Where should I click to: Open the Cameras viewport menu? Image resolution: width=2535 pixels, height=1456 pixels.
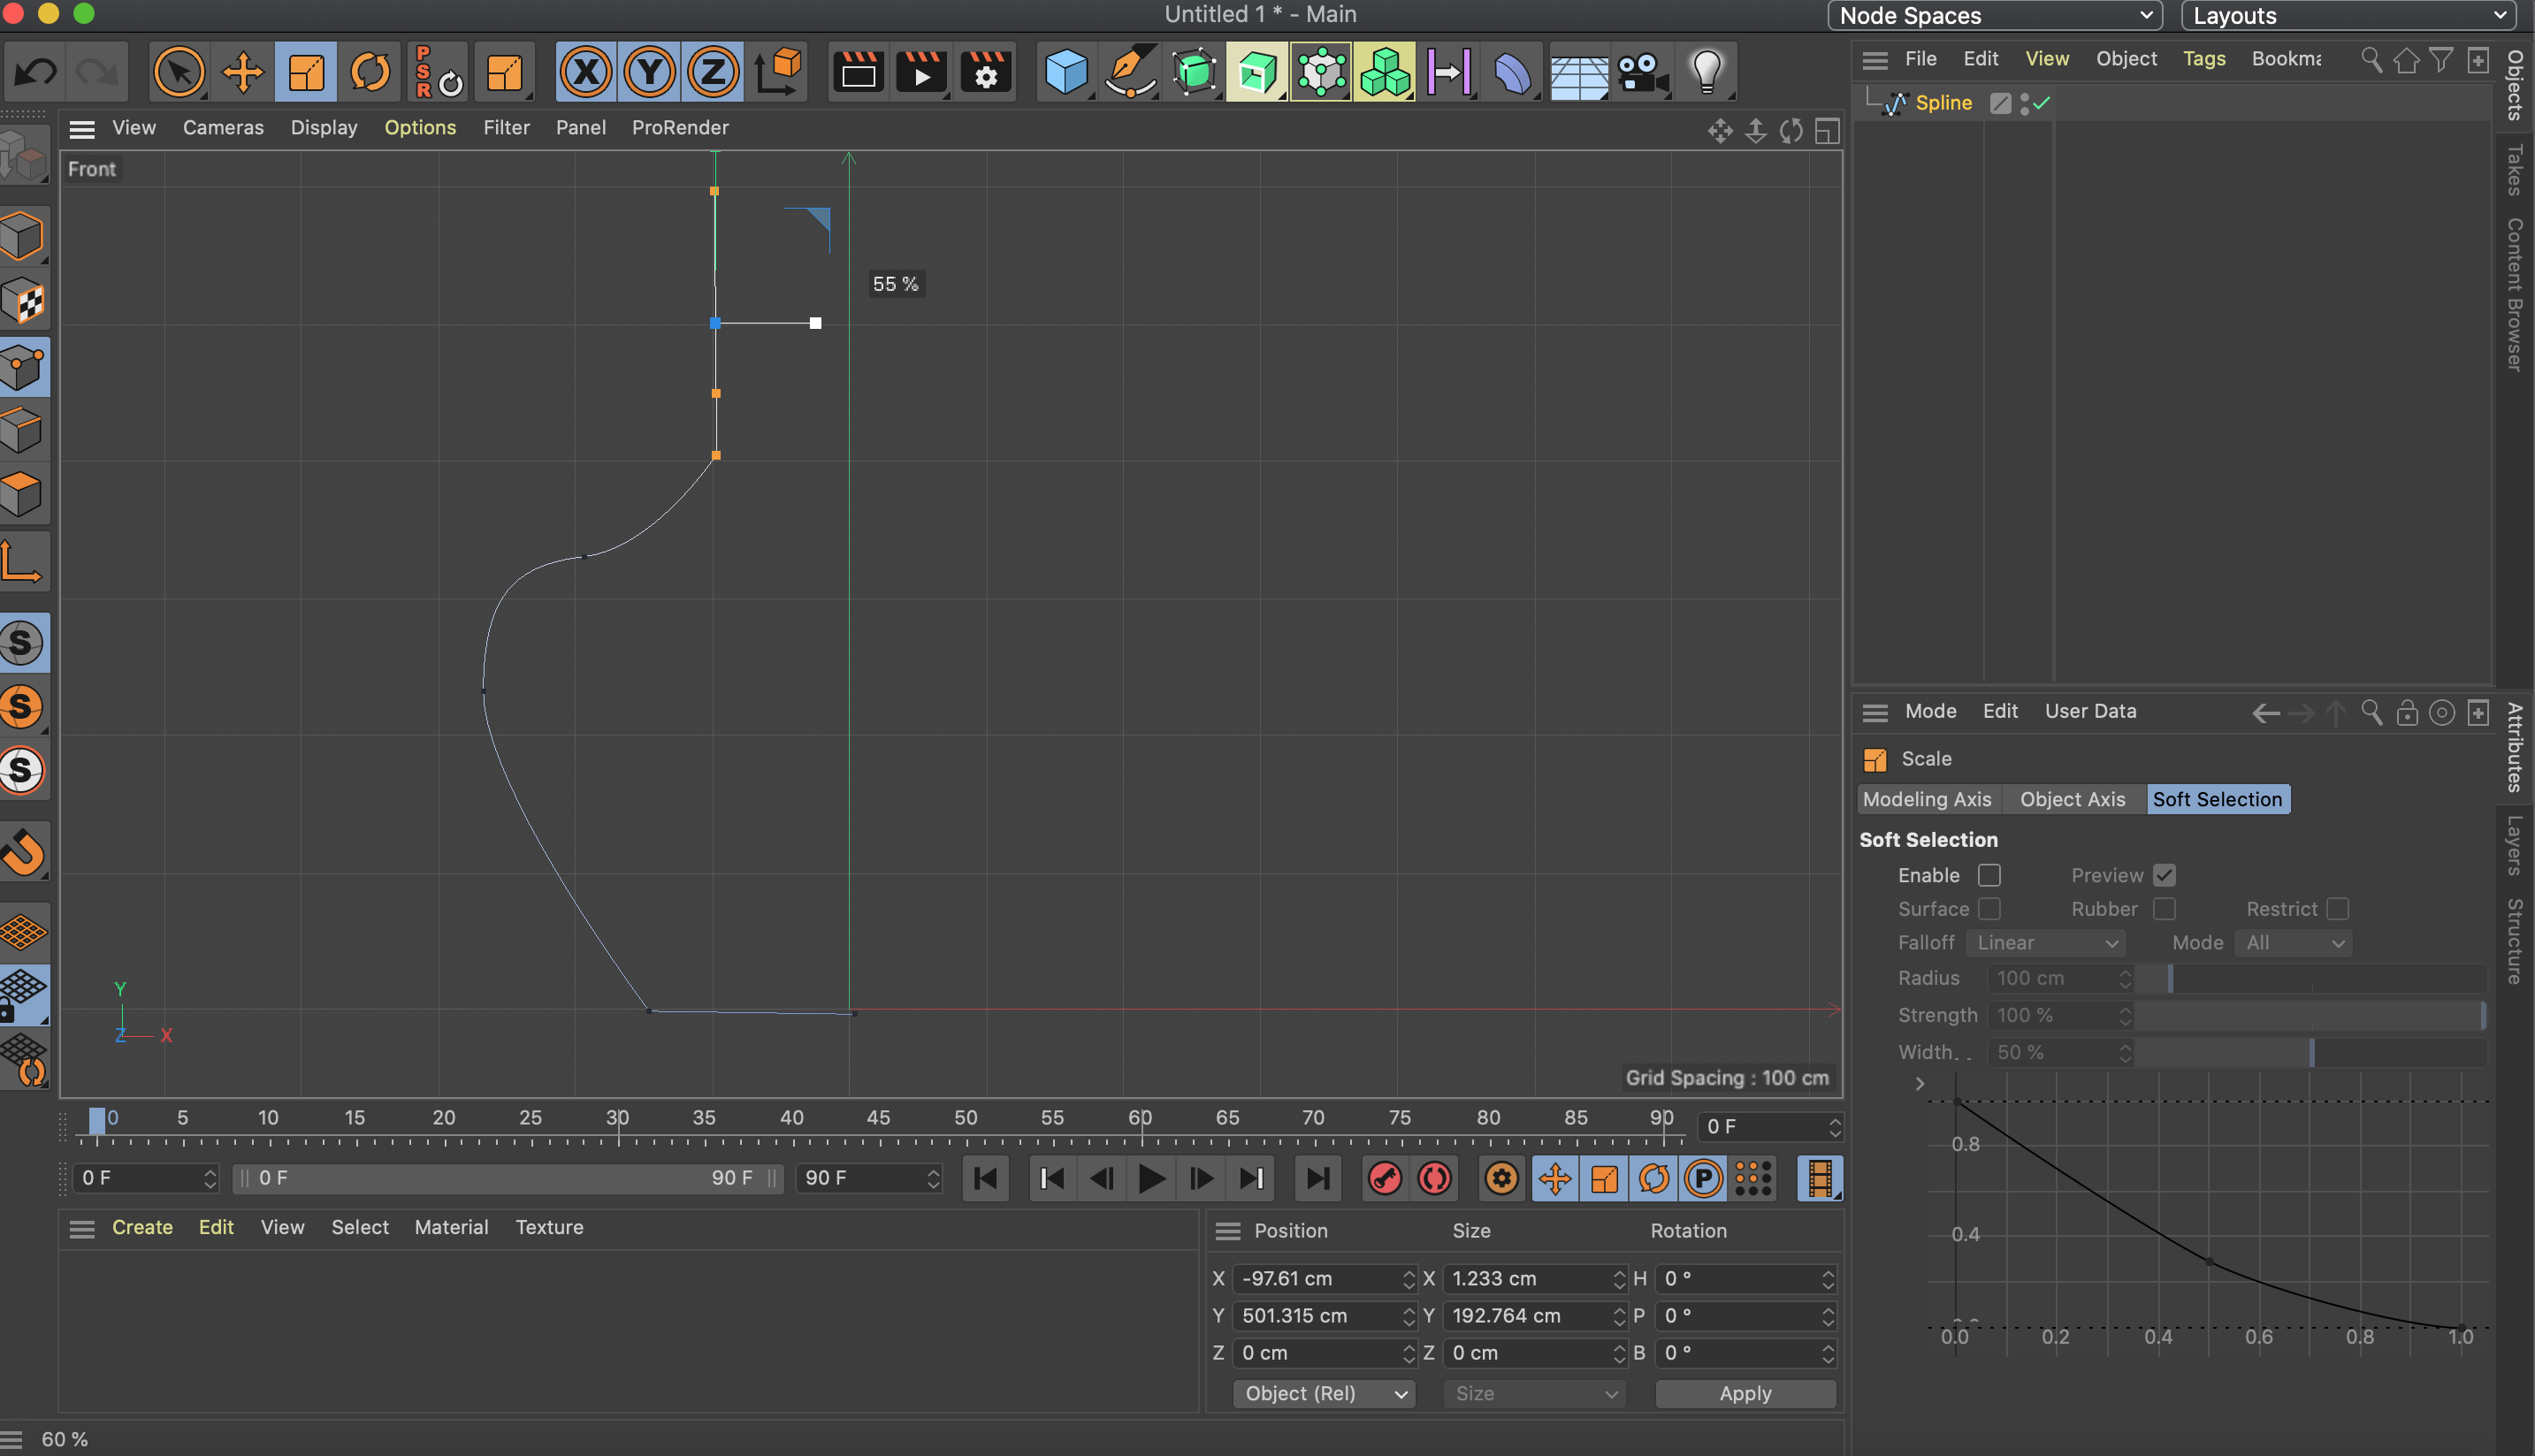[x=223, y=128]
